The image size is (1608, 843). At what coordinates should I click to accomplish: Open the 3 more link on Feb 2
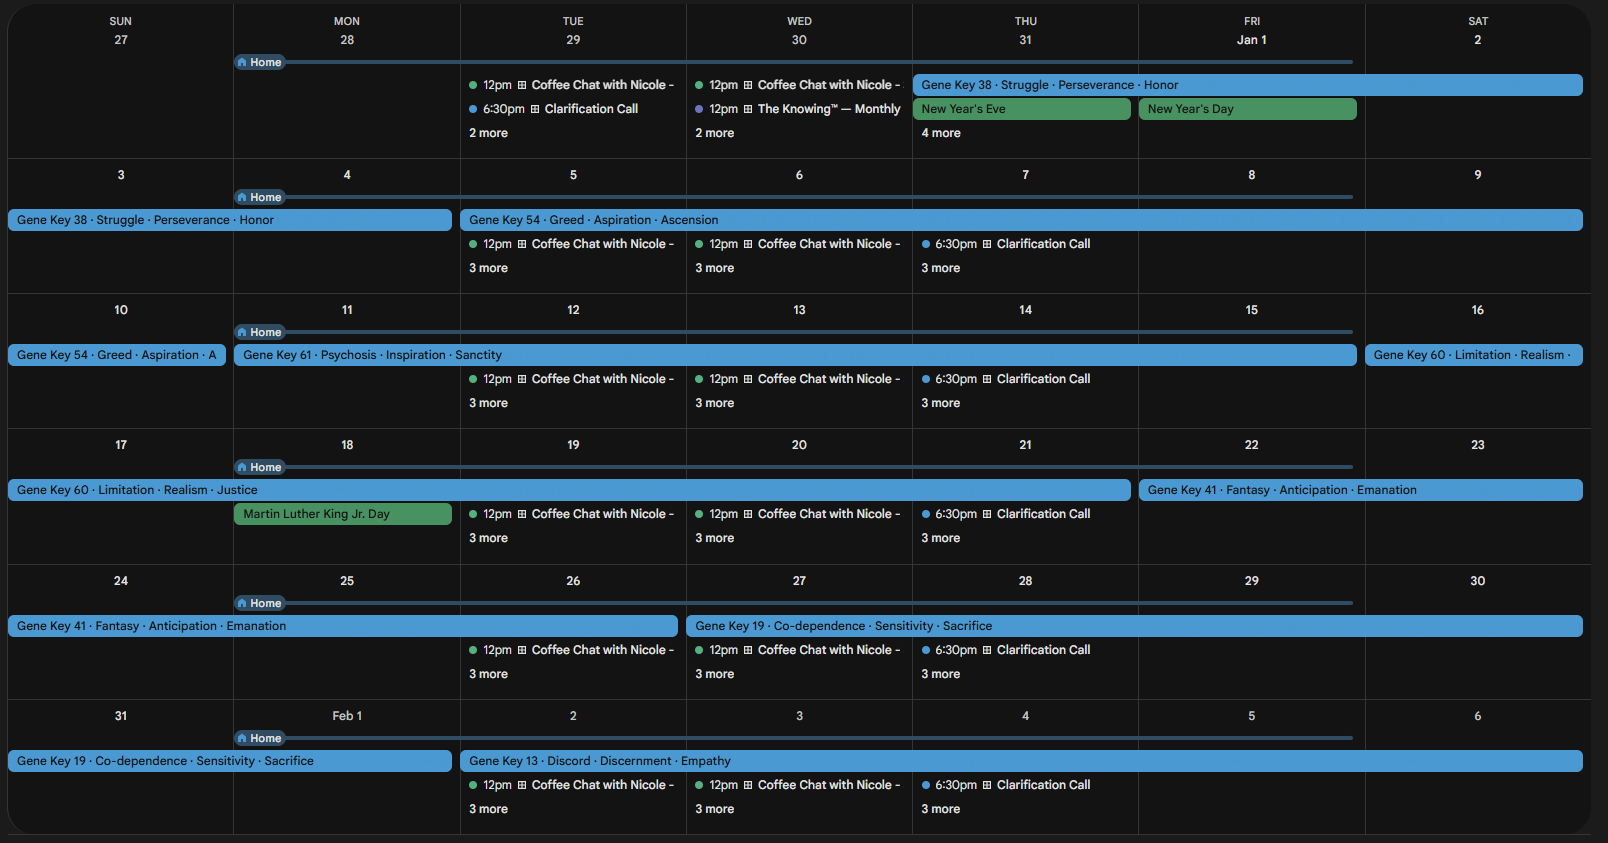click(x=488, y=809)
